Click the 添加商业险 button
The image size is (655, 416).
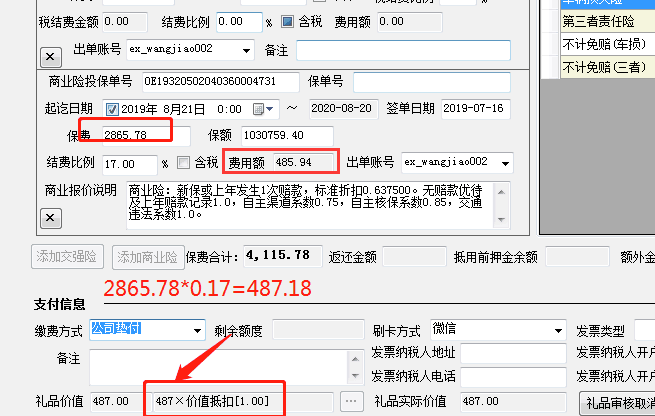(148, 257)
